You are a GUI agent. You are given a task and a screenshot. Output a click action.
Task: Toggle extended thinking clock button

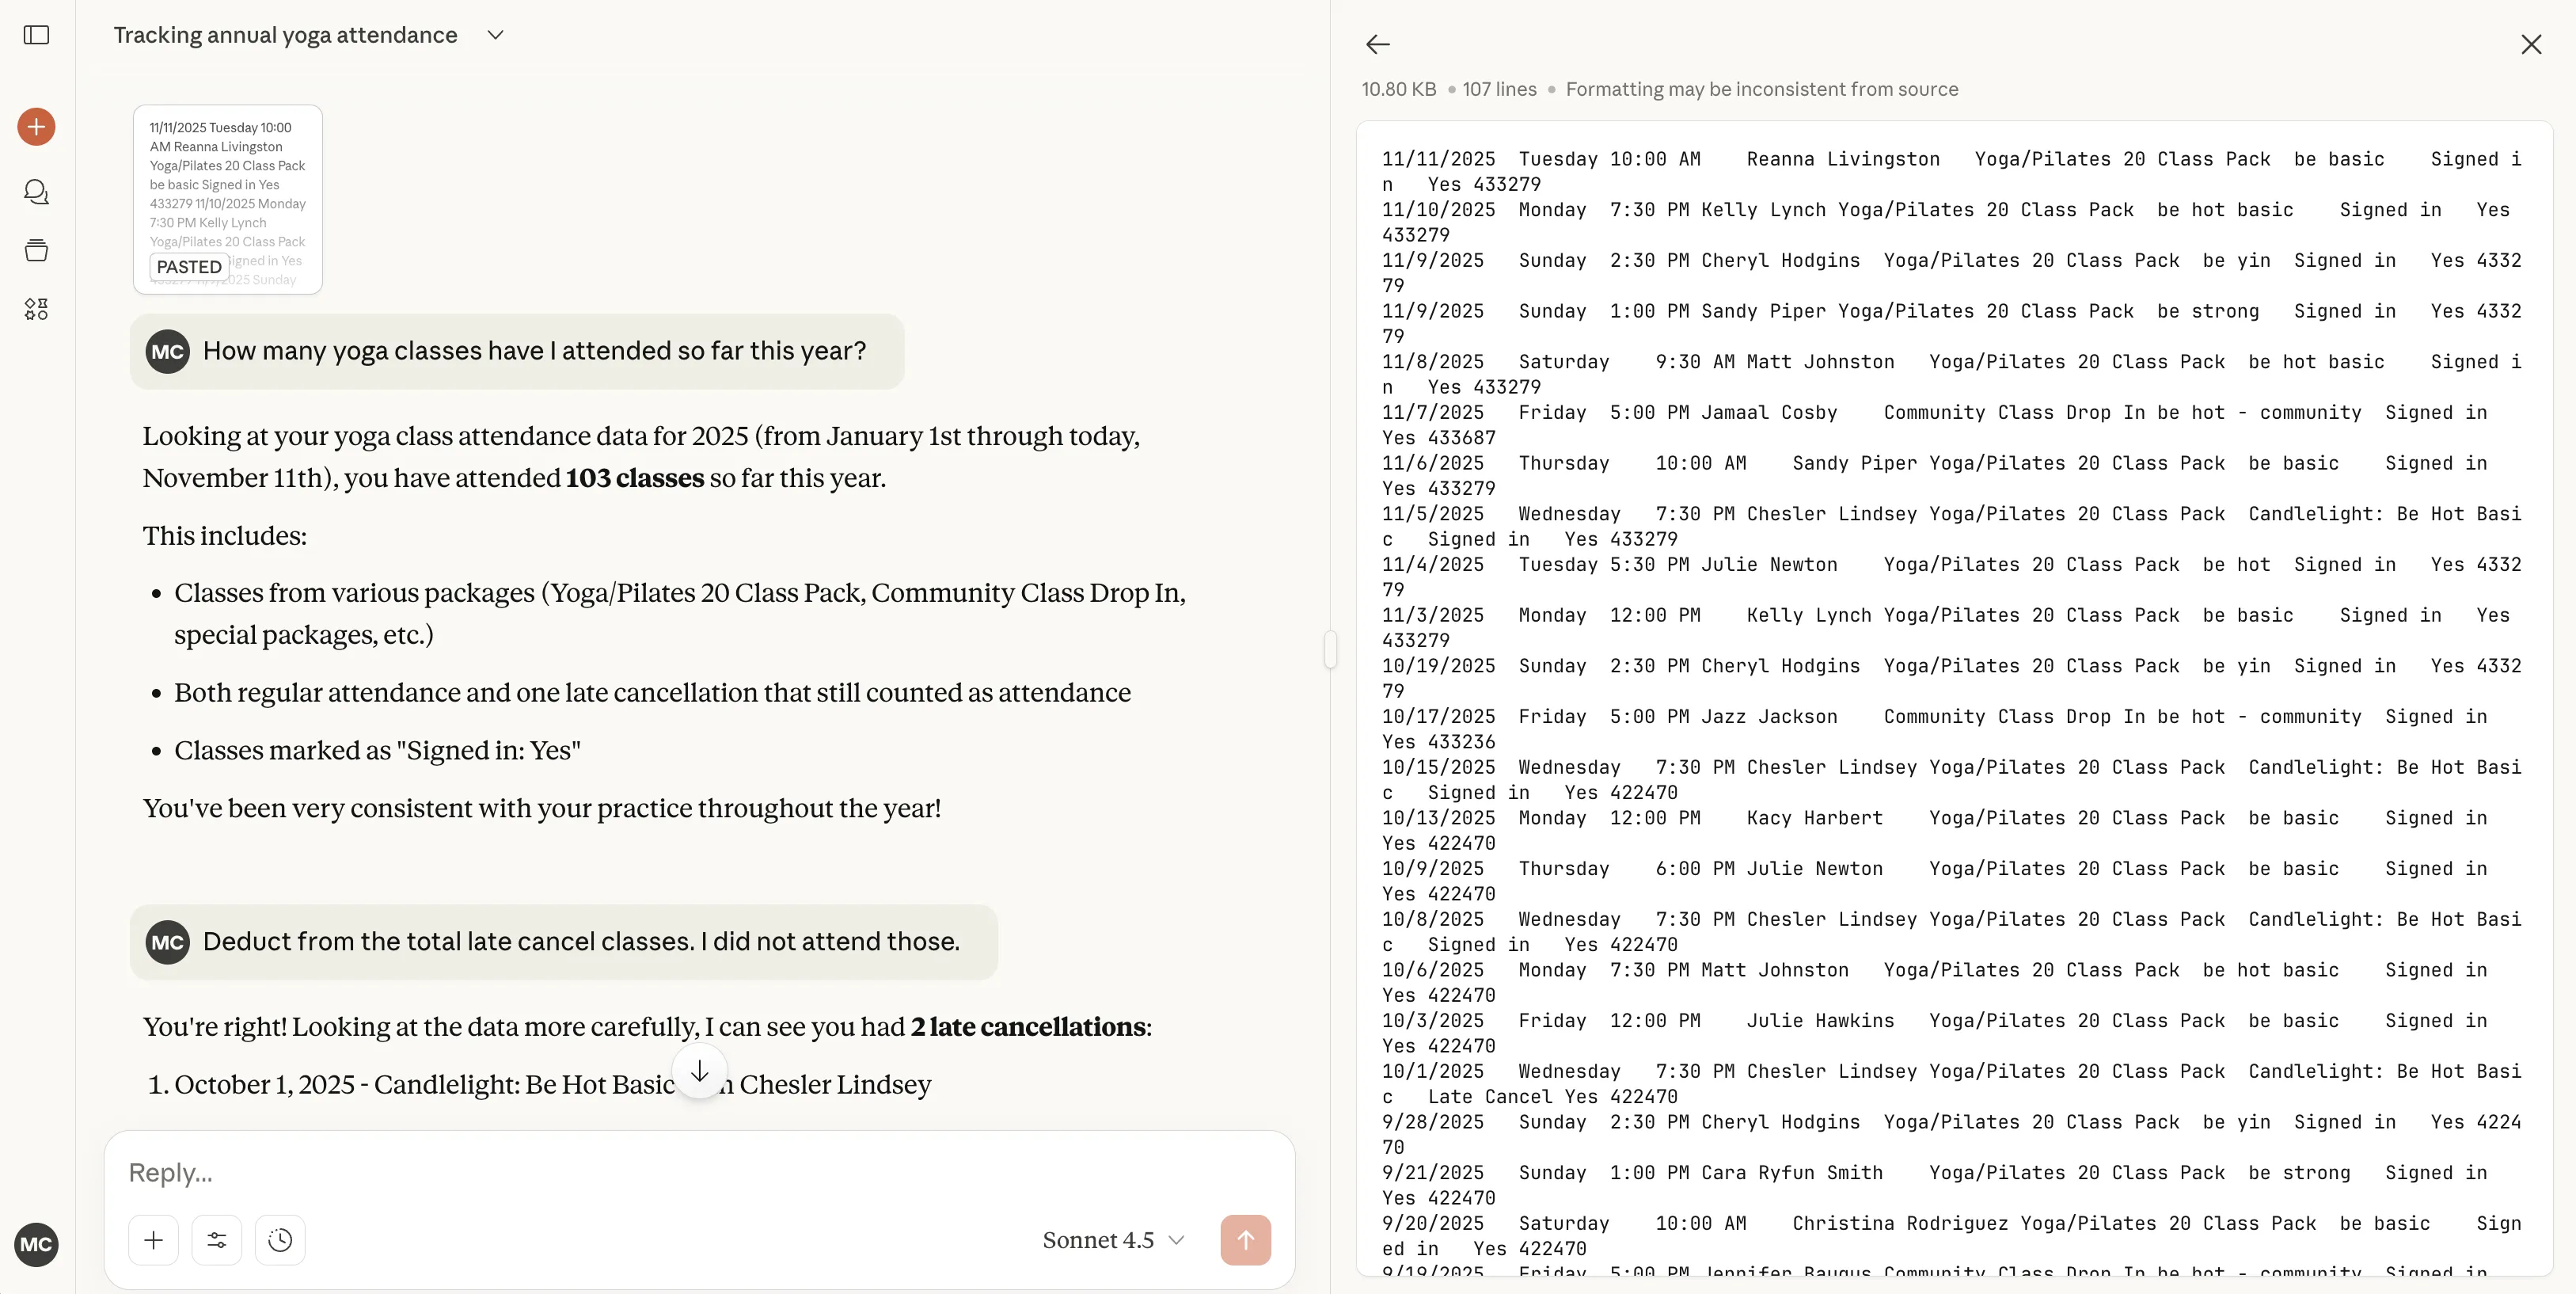(x=280, y=1240)
